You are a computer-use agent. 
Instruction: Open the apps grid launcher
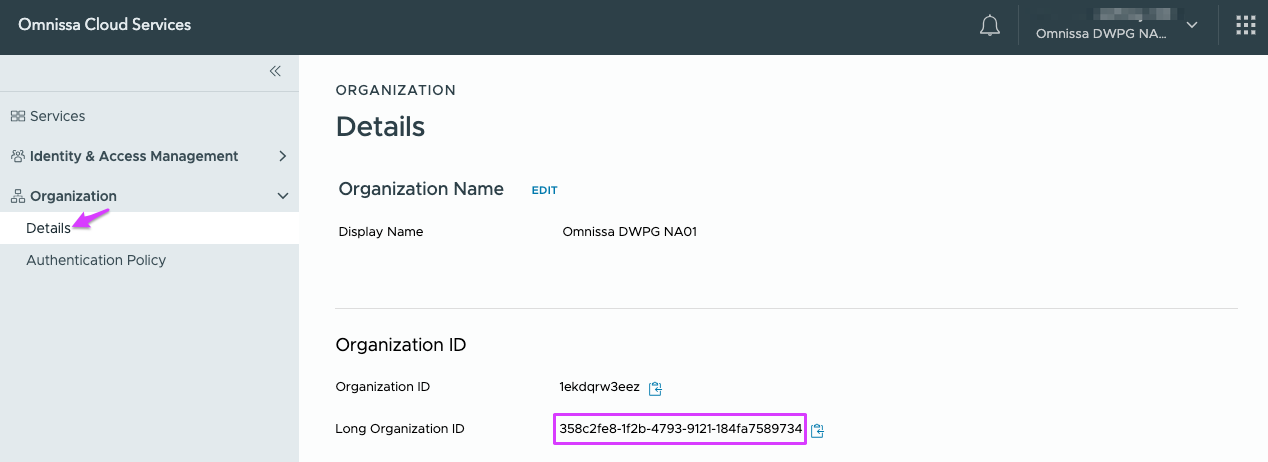pos(1245,26)
